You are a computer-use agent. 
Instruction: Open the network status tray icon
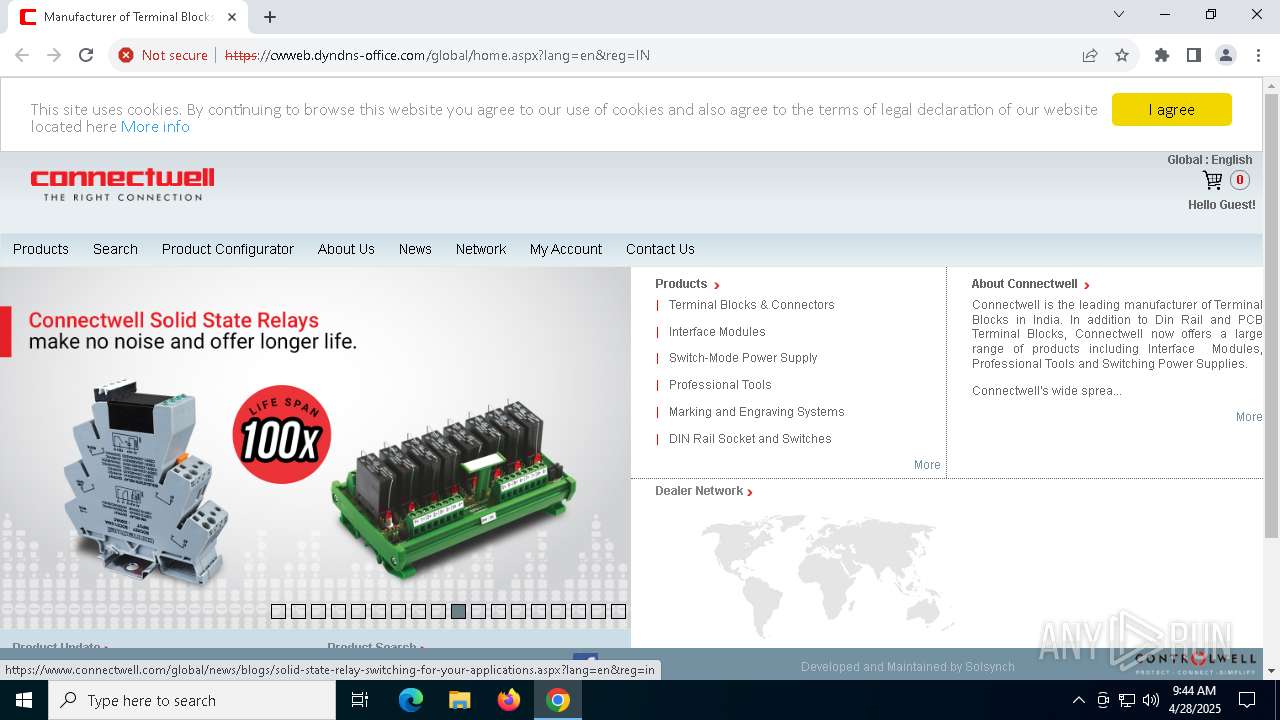pos(1127,700)
